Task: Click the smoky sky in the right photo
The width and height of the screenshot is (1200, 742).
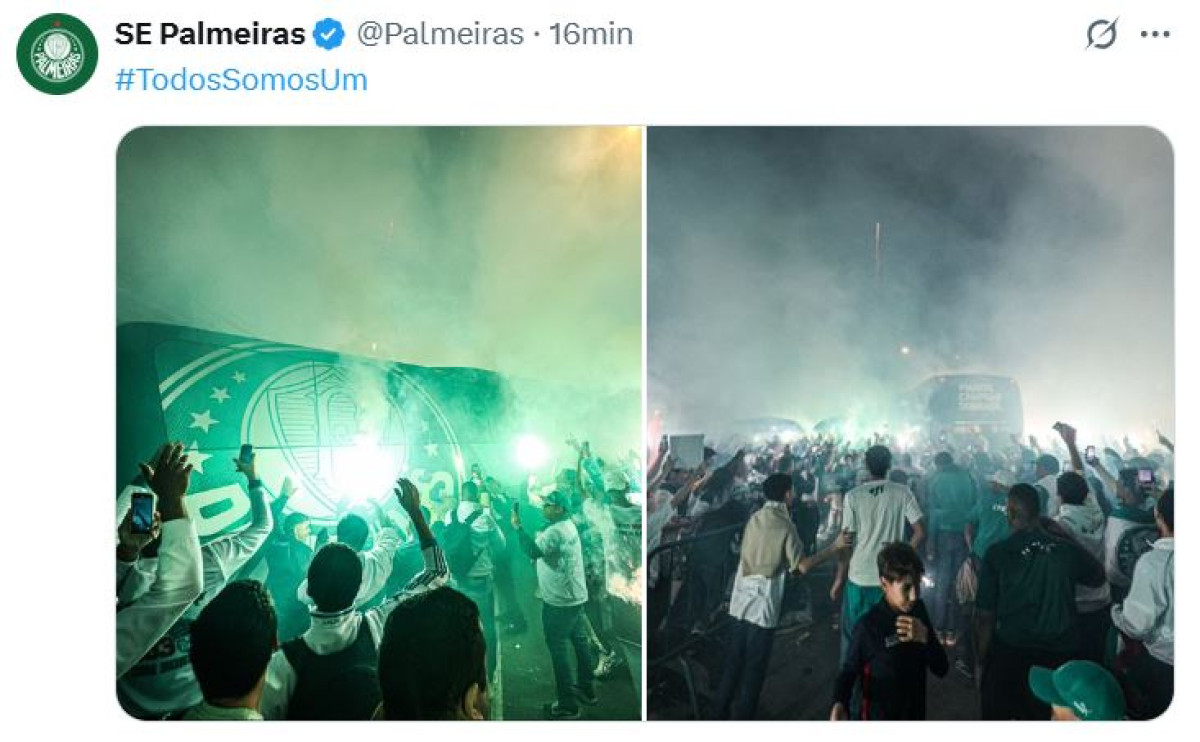Action: pos(910,240)
